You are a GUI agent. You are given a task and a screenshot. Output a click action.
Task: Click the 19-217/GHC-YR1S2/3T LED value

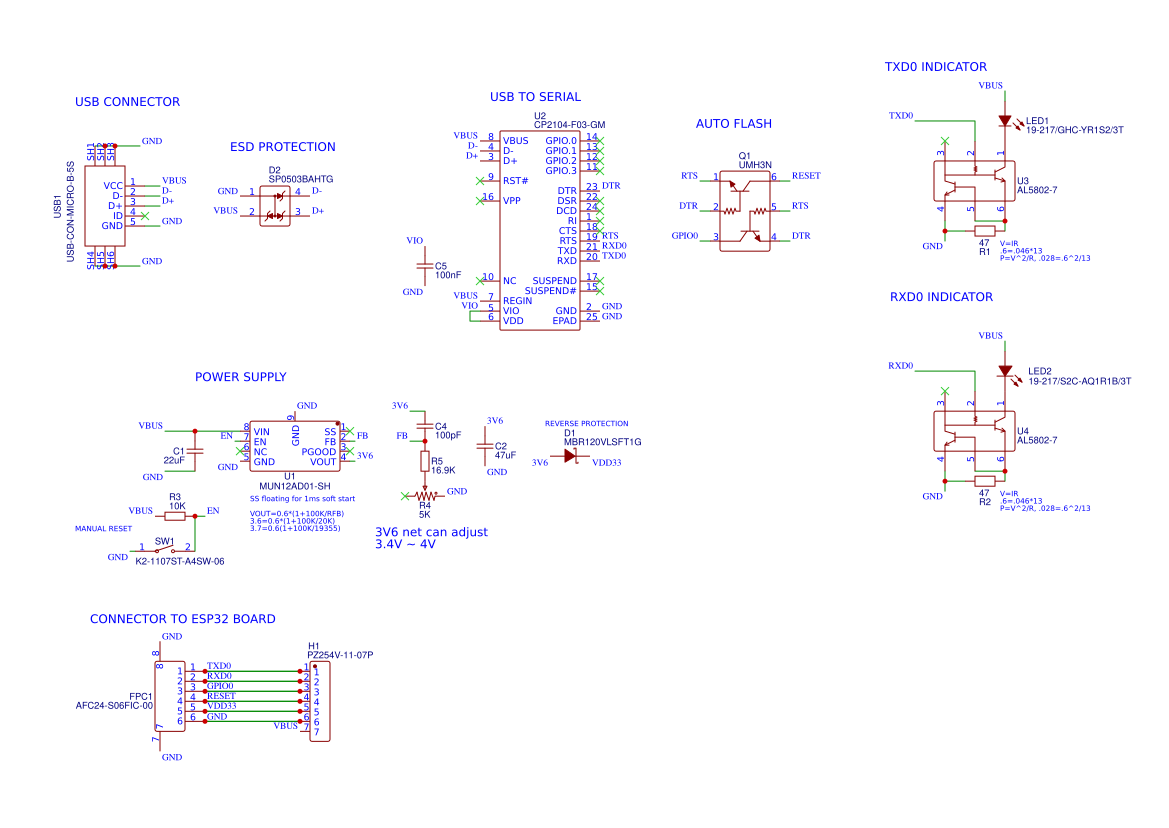pos(1074,130)
